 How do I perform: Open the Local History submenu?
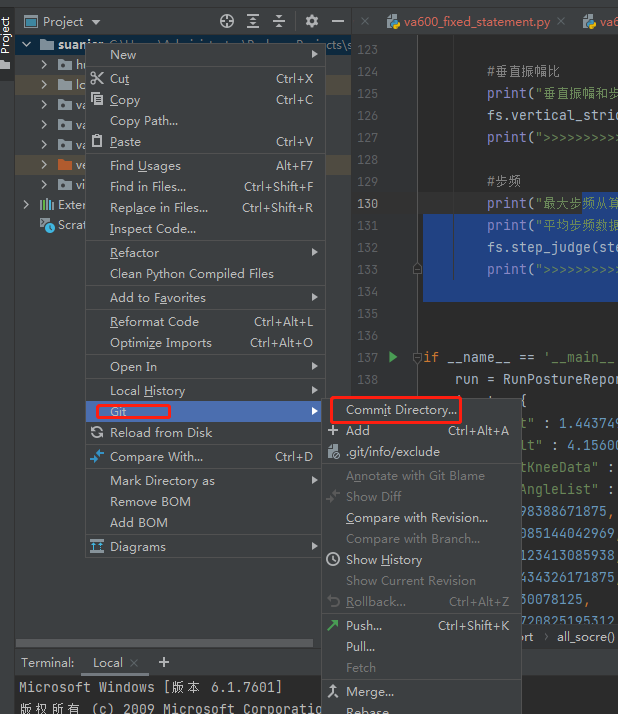coord(205,391)
